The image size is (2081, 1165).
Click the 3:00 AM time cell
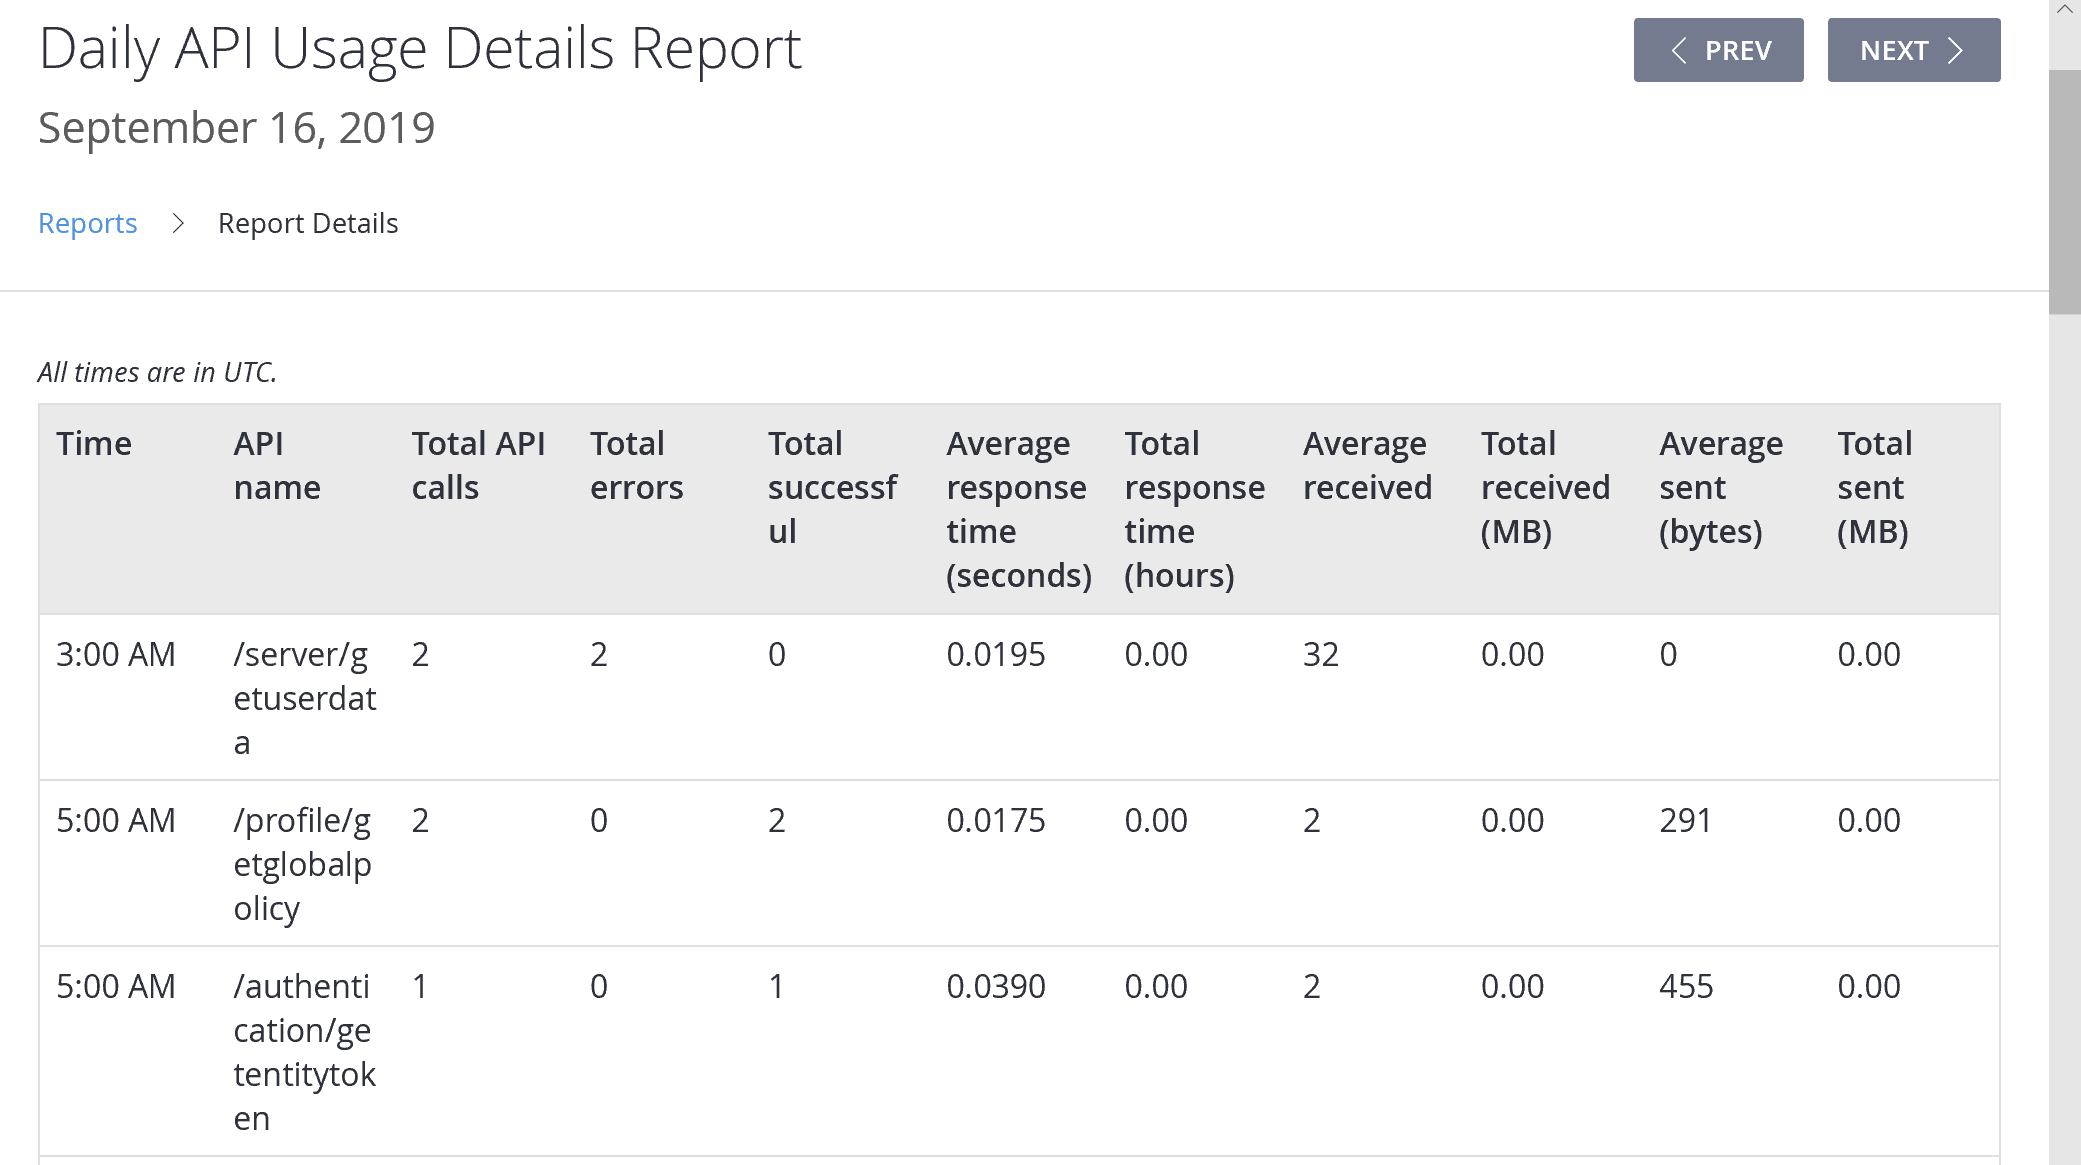pos(116,654)
